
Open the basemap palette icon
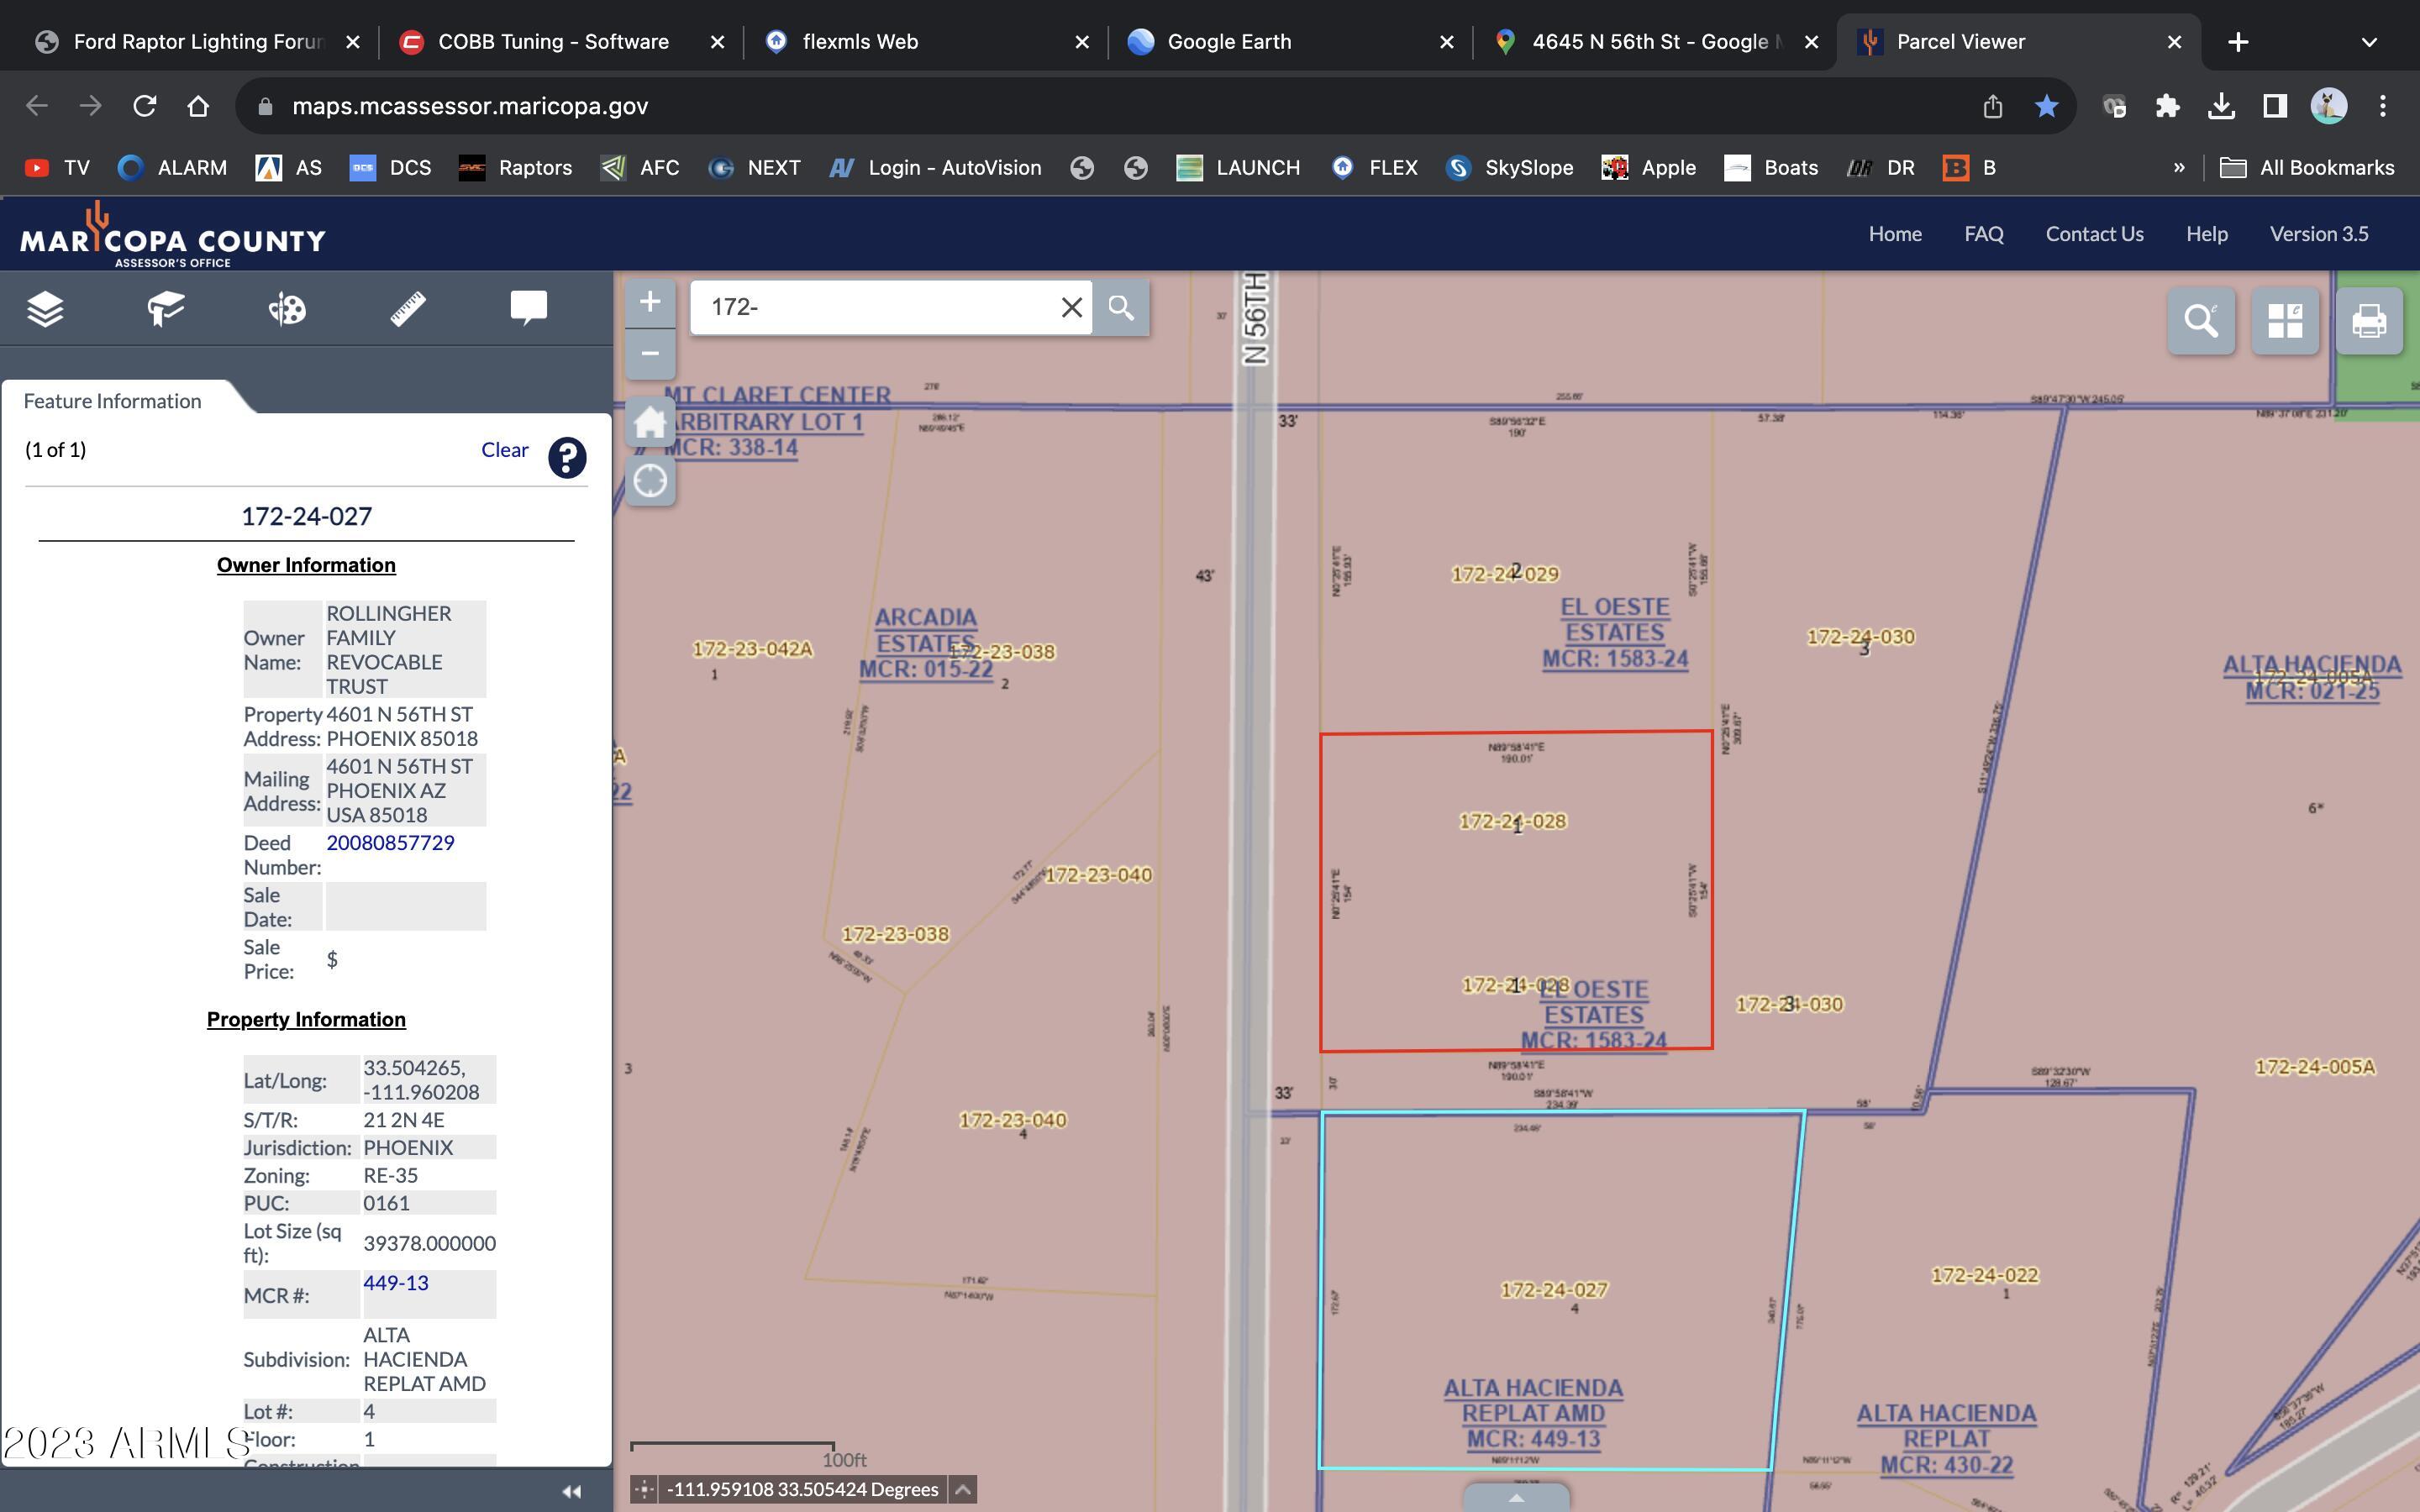point(287,309)
